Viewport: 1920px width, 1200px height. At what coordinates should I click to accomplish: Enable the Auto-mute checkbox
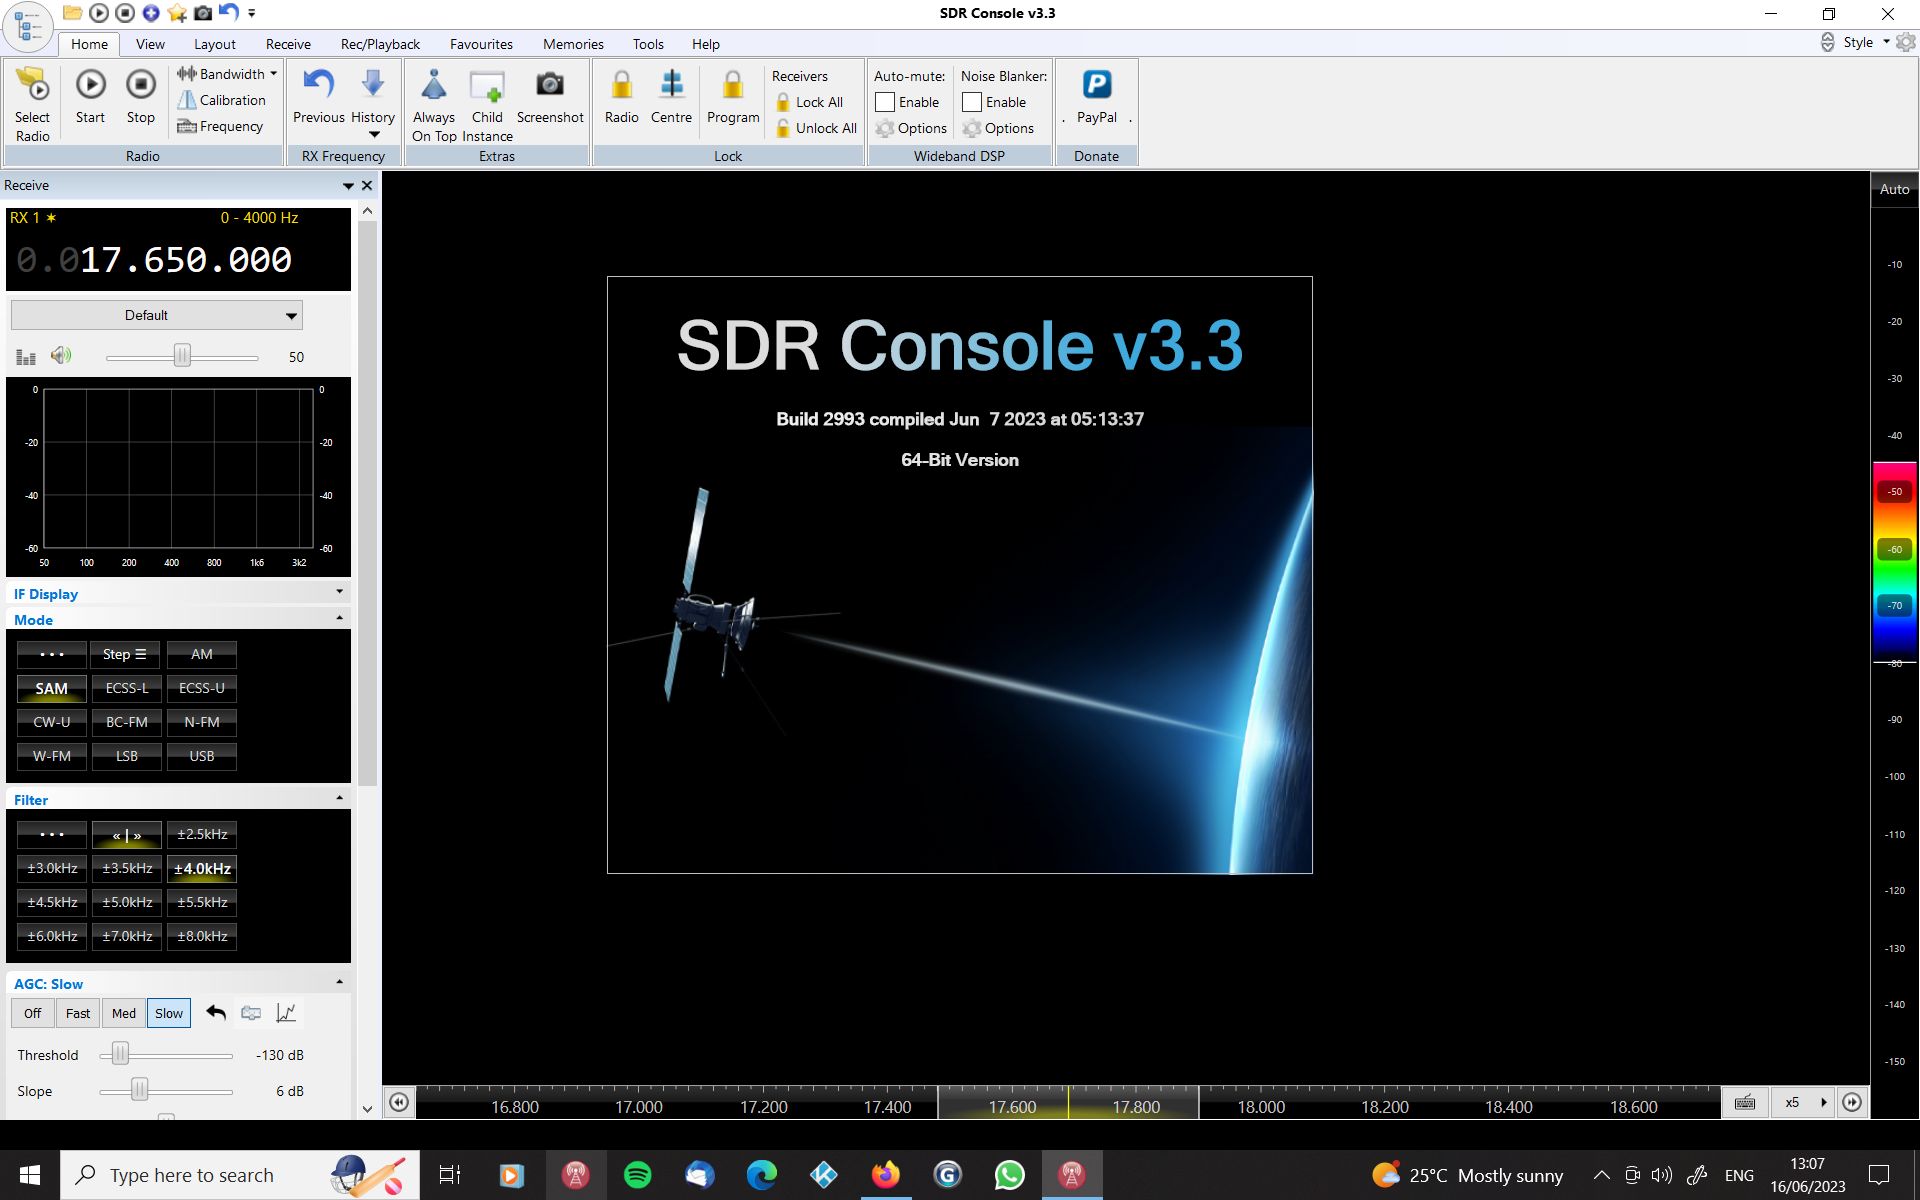(885, 102)
